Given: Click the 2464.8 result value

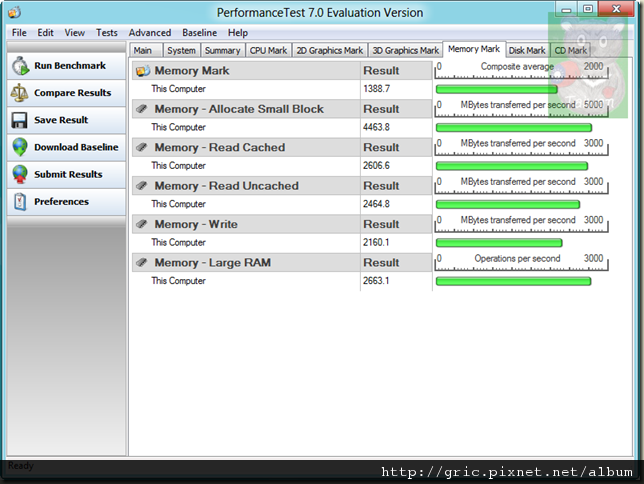Looking at the screenshot, I should pyautogui.click(x=377, y=204).
